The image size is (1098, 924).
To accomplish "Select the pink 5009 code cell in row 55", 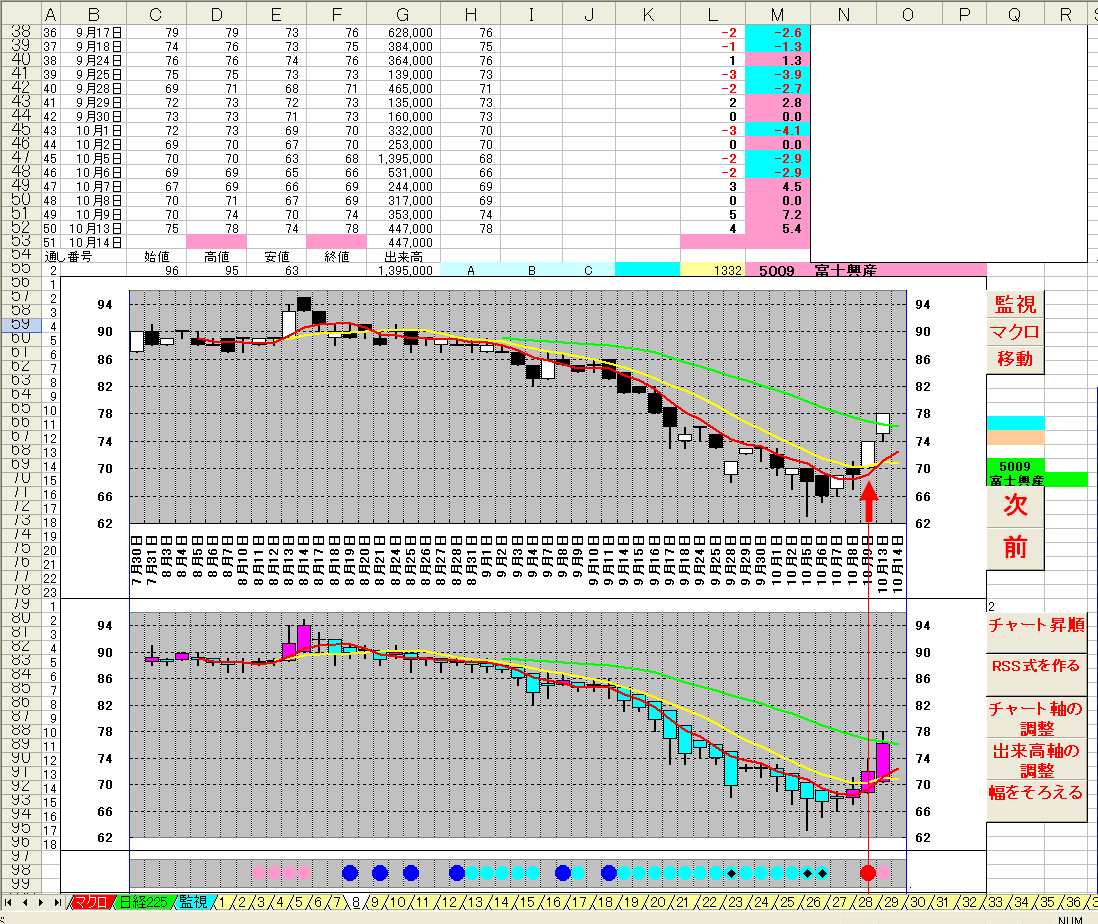I will tap(777, 270).
